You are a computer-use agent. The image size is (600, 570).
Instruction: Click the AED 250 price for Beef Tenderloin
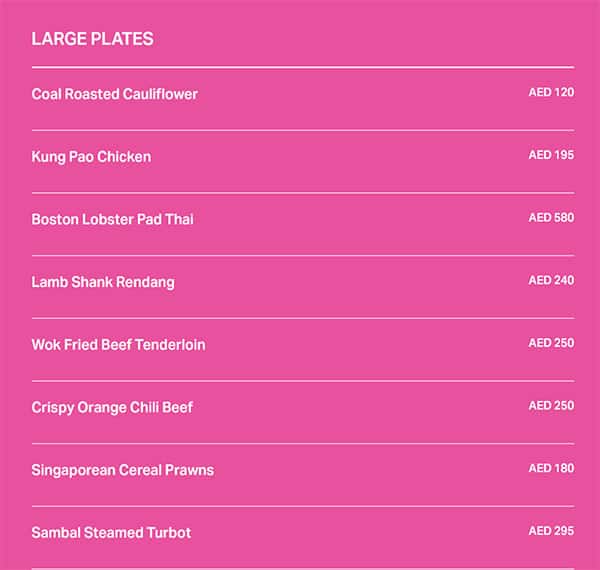tap(551, 343)
